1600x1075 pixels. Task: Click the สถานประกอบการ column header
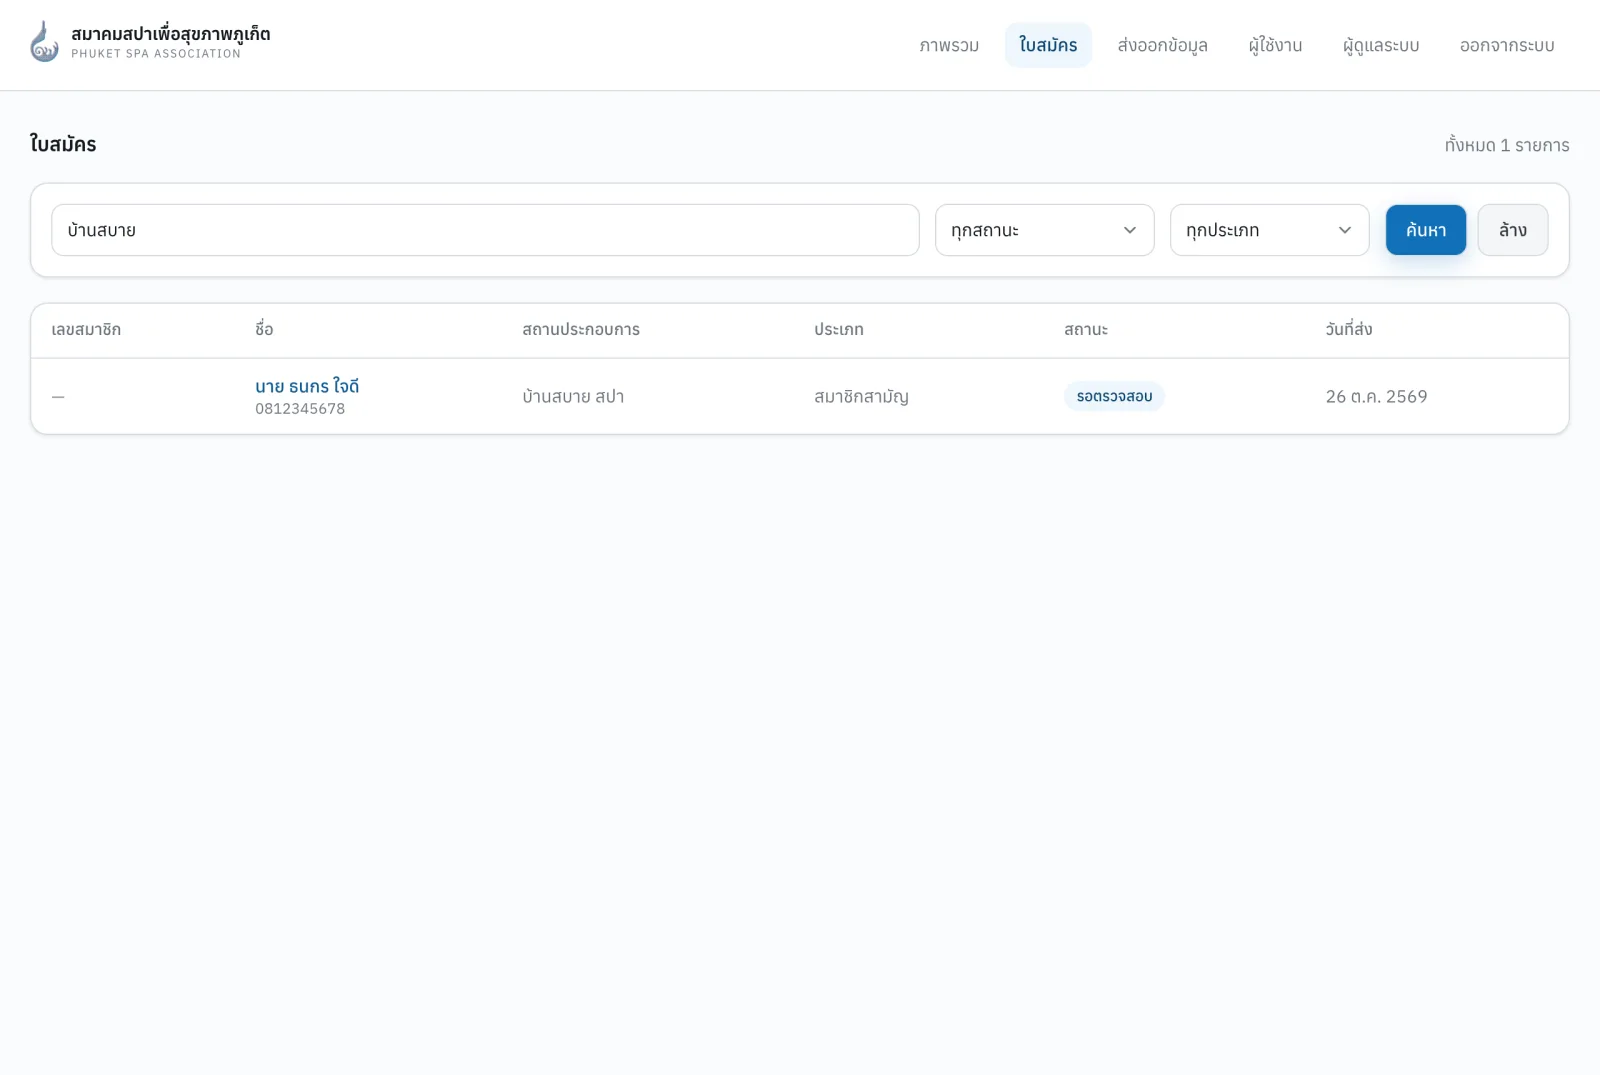pyautogui.click(x=581, y=330)
